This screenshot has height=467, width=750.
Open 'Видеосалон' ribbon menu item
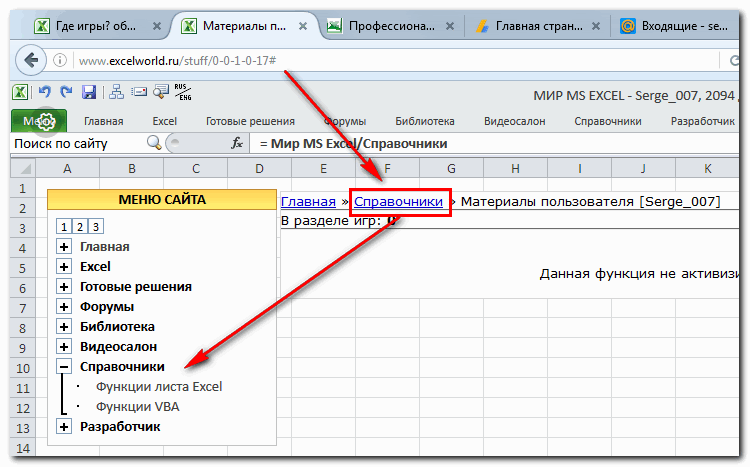(515, 122)
